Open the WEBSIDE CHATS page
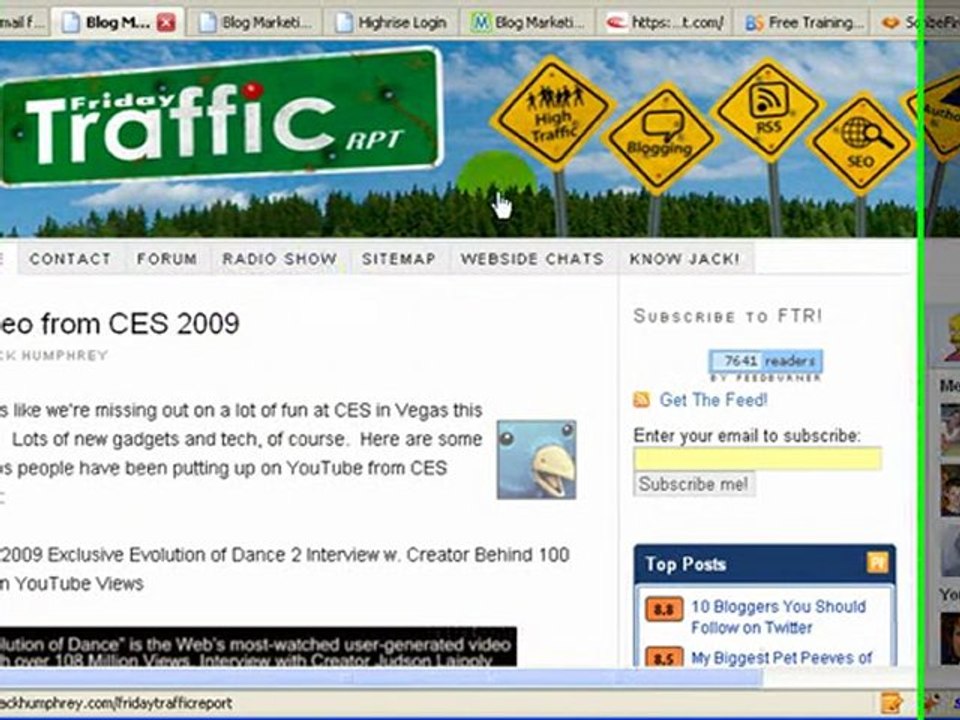 coord(532,259)
